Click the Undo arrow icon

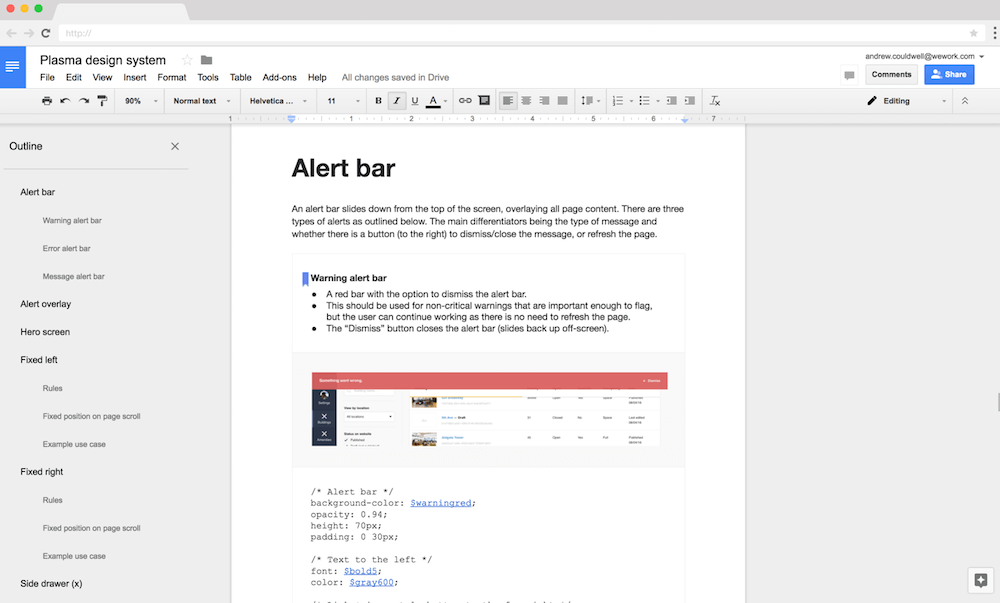pyautogui.click(x=66, y=101)
